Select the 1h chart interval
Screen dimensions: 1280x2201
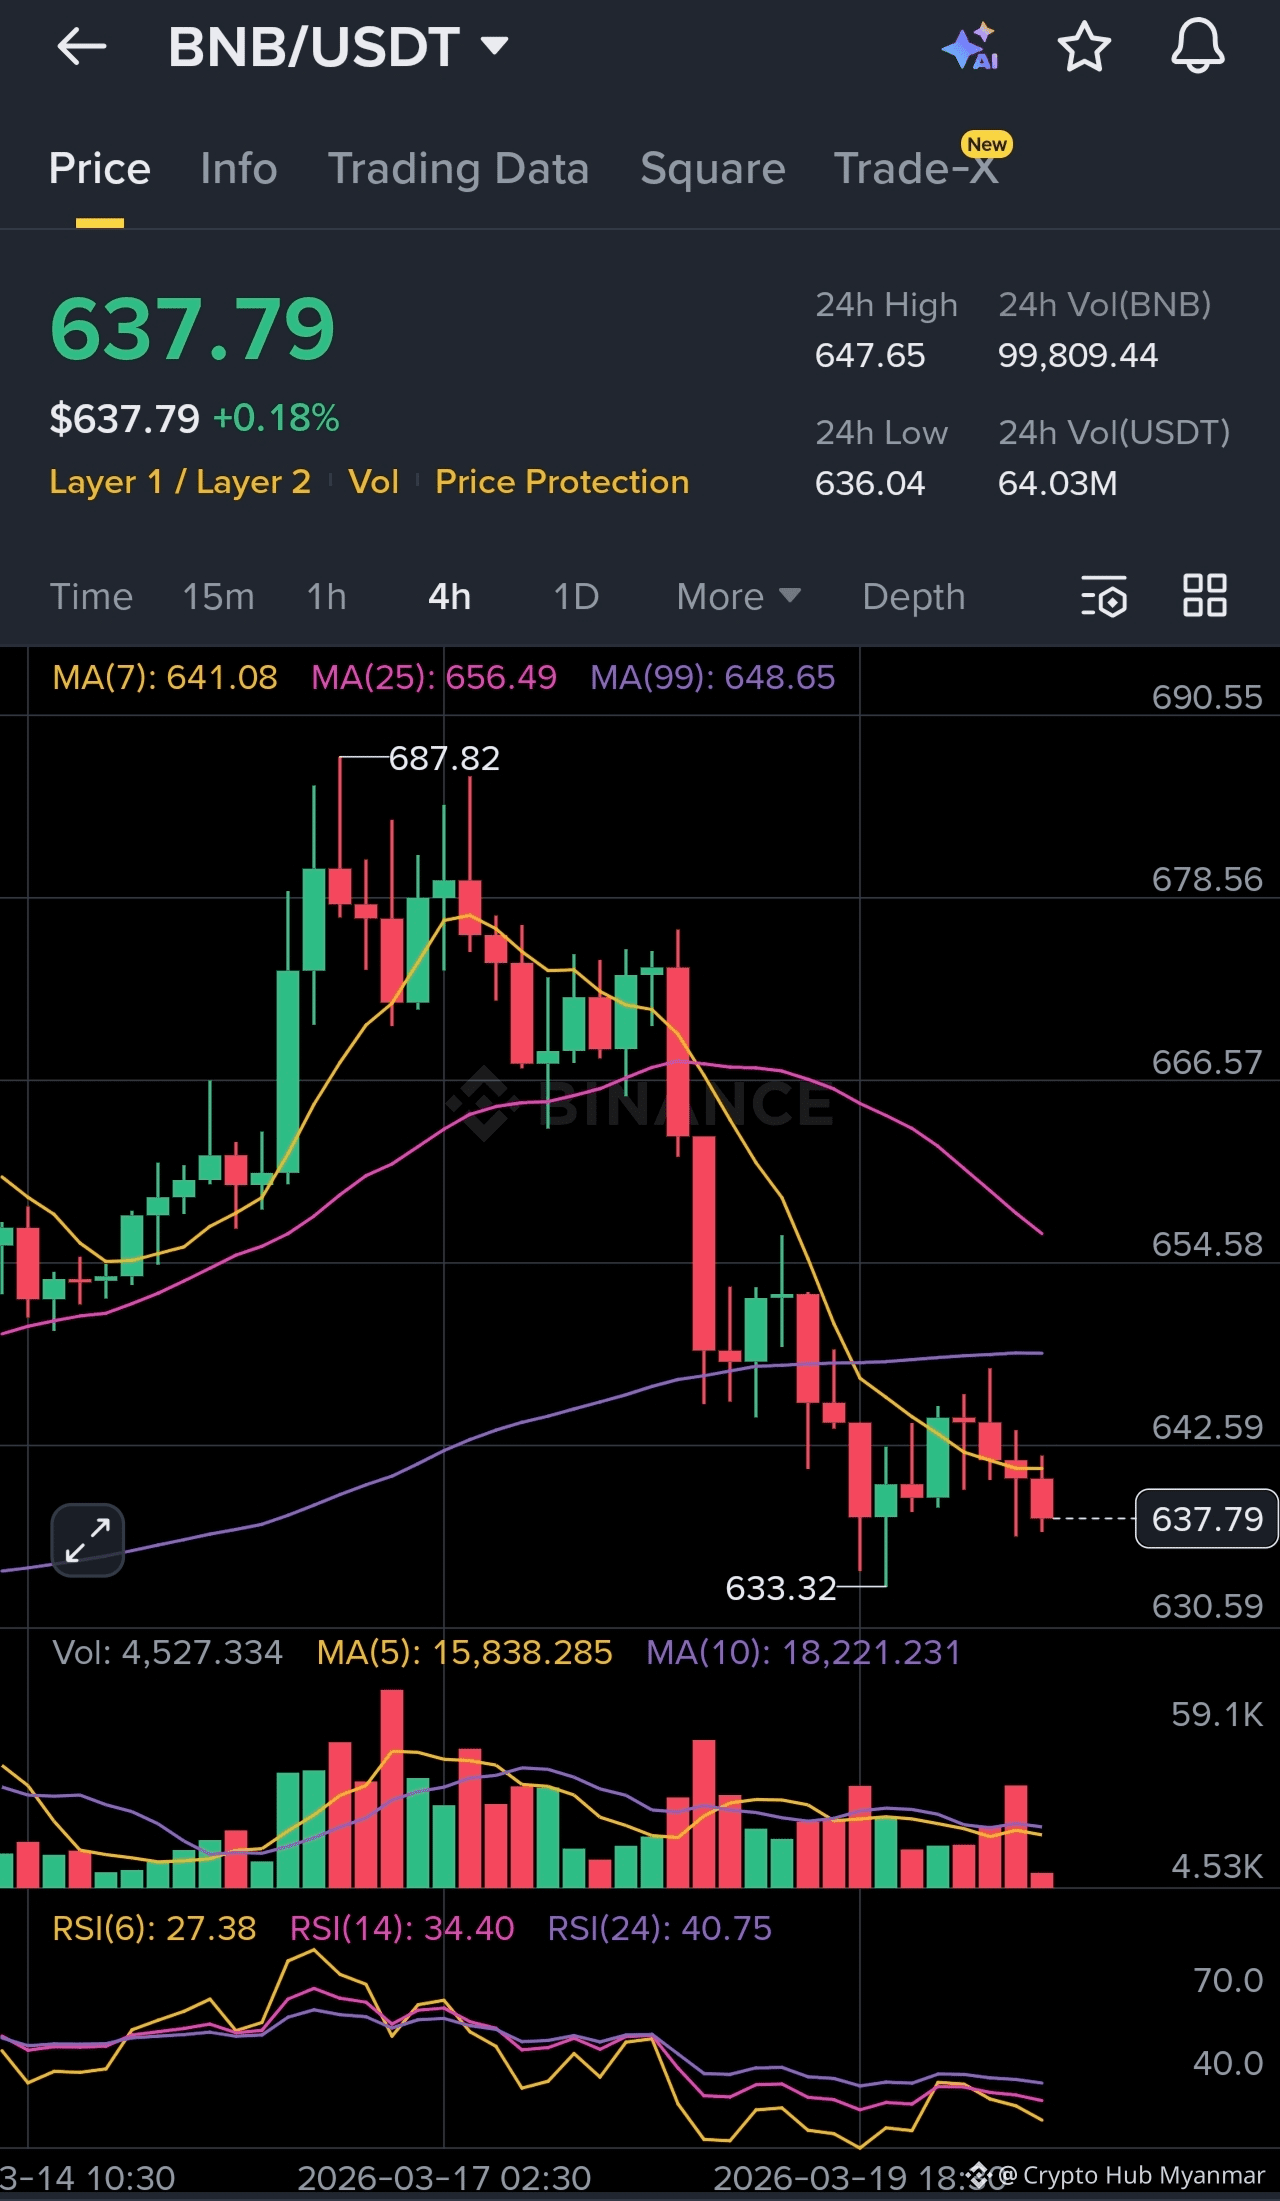[327, 597]
